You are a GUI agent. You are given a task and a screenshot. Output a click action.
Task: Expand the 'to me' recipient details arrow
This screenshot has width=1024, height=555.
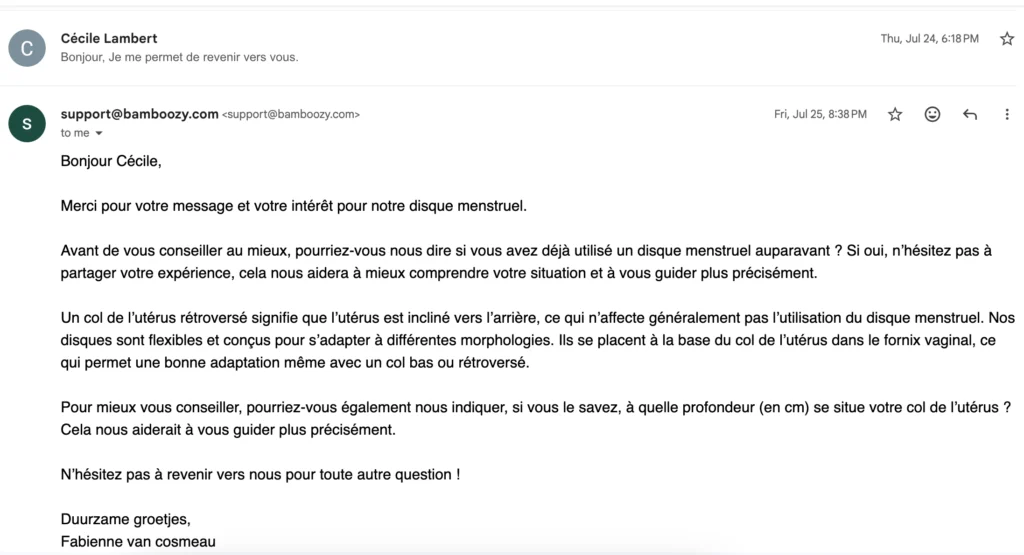(x=98, y=133)
